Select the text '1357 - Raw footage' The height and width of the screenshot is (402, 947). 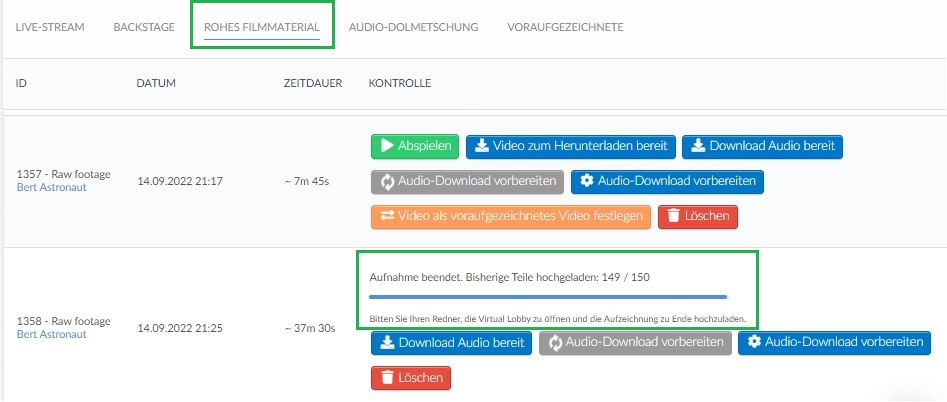tap(63, 175)
